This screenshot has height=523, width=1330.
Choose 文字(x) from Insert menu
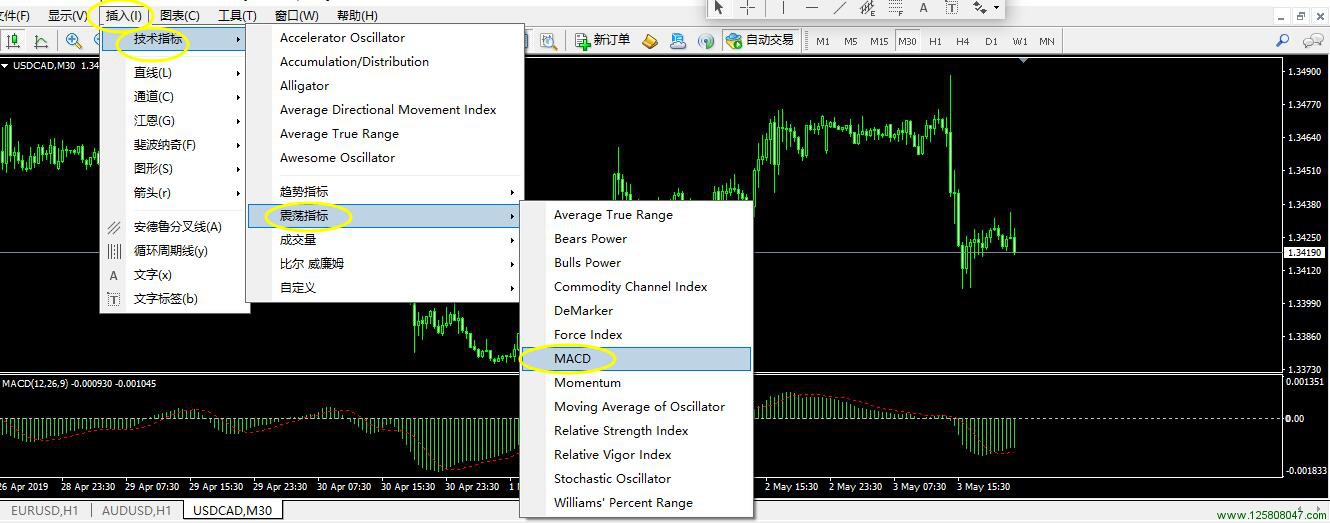point(174,275)
